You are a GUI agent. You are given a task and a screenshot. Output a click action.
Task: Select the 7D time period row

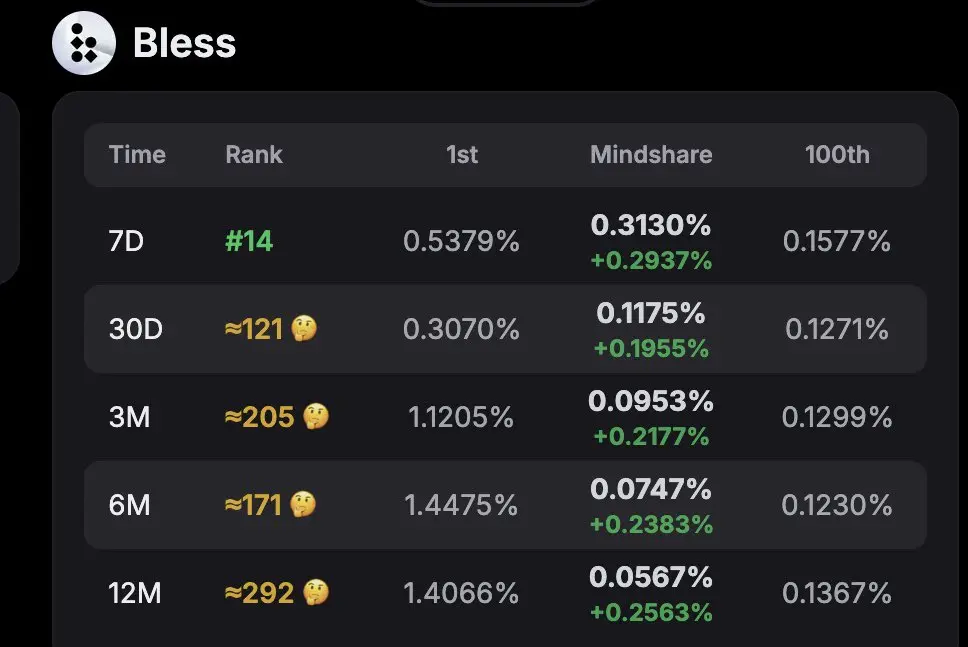click(x=505, y=241)
